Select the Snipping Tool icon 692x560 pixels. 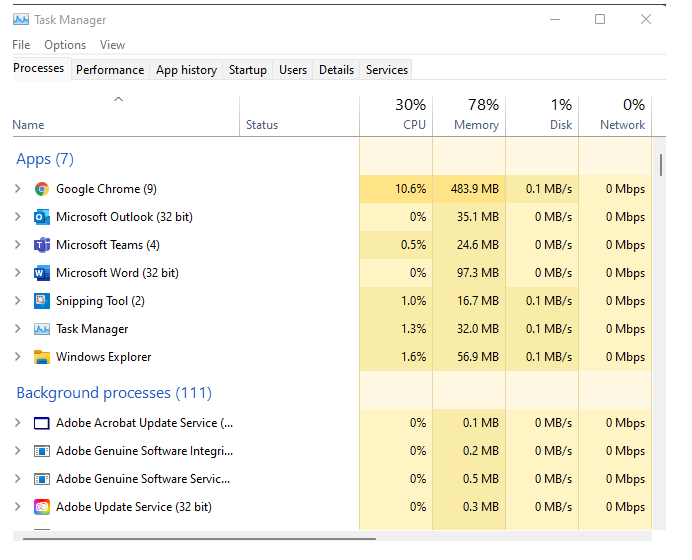[x=41, y=301]
